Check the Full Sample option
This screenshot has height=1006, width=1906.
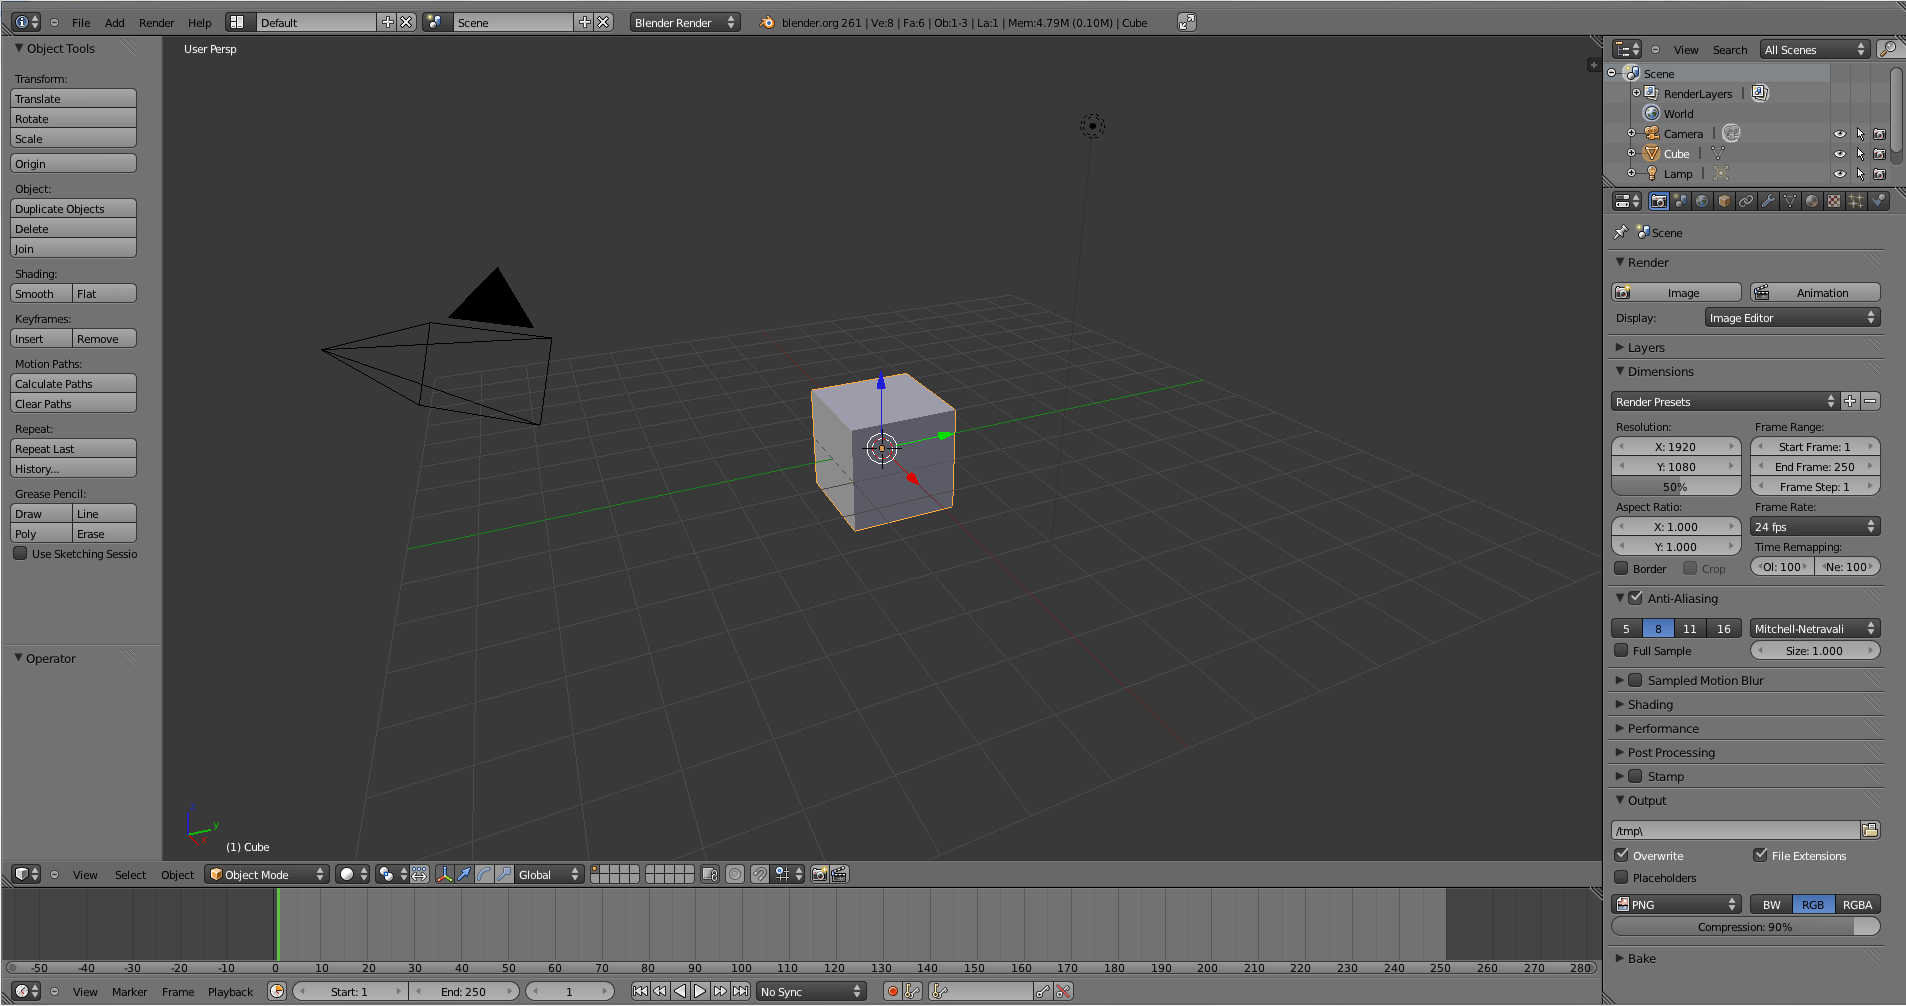point(1622,650)
